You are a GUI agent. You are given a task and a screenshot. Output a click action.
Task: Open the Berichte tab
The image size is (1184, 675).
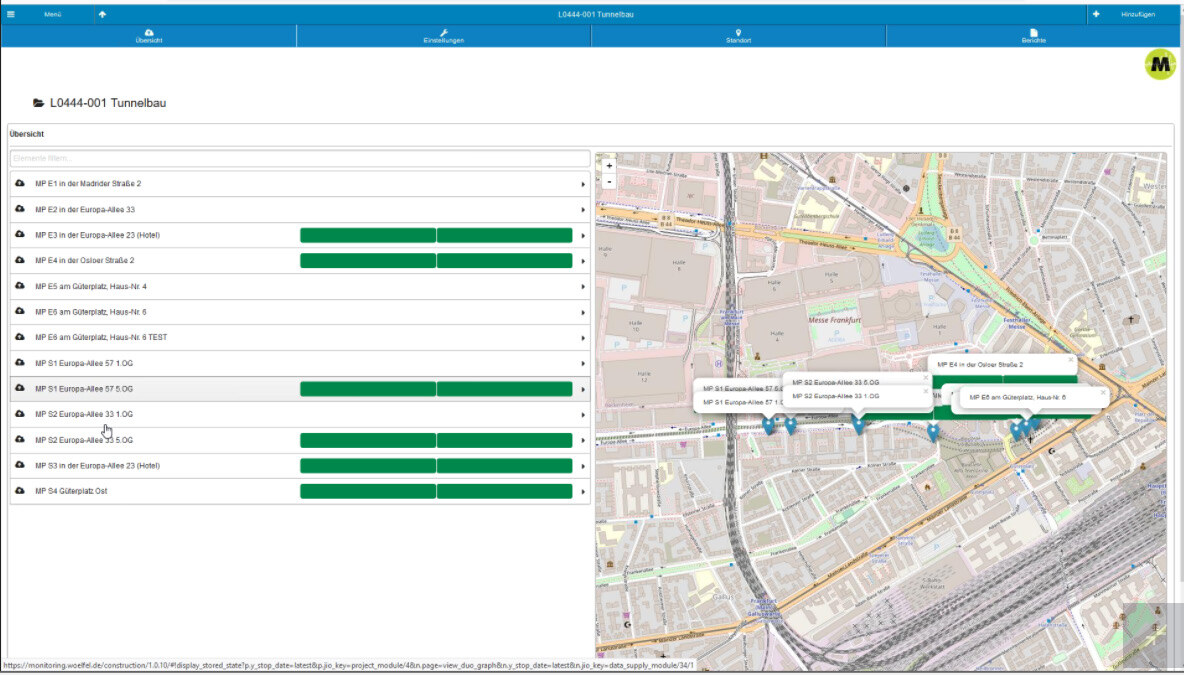[1034, 36]
